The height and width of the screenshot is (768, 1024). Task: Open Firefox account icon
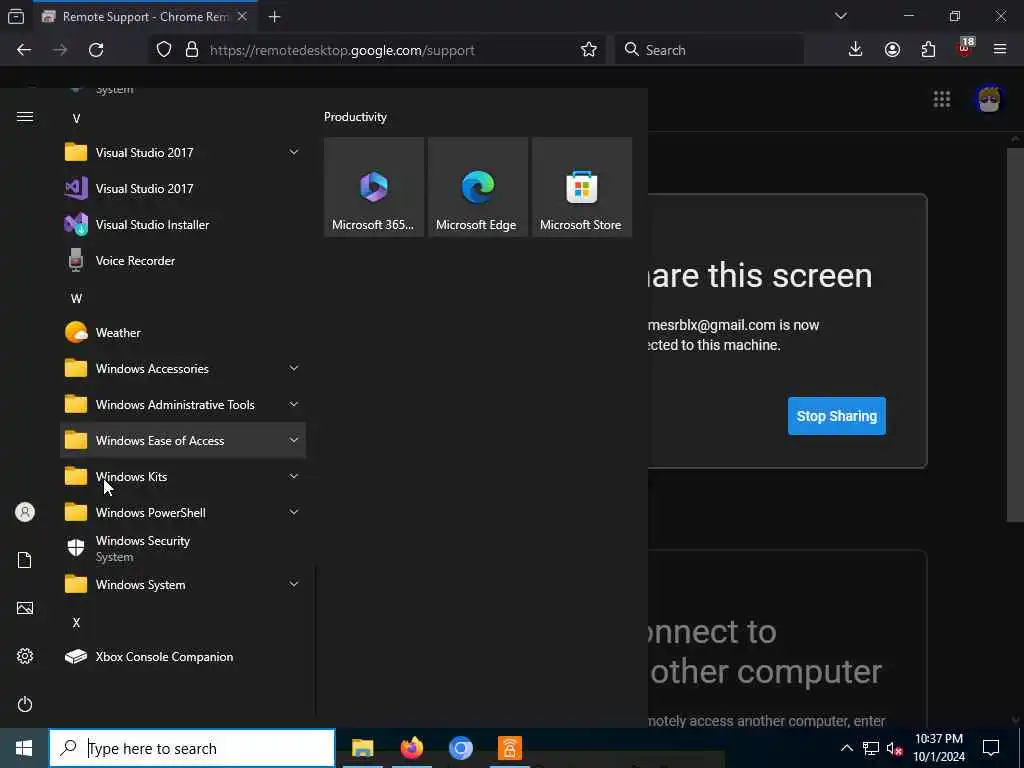click(892, 50)
